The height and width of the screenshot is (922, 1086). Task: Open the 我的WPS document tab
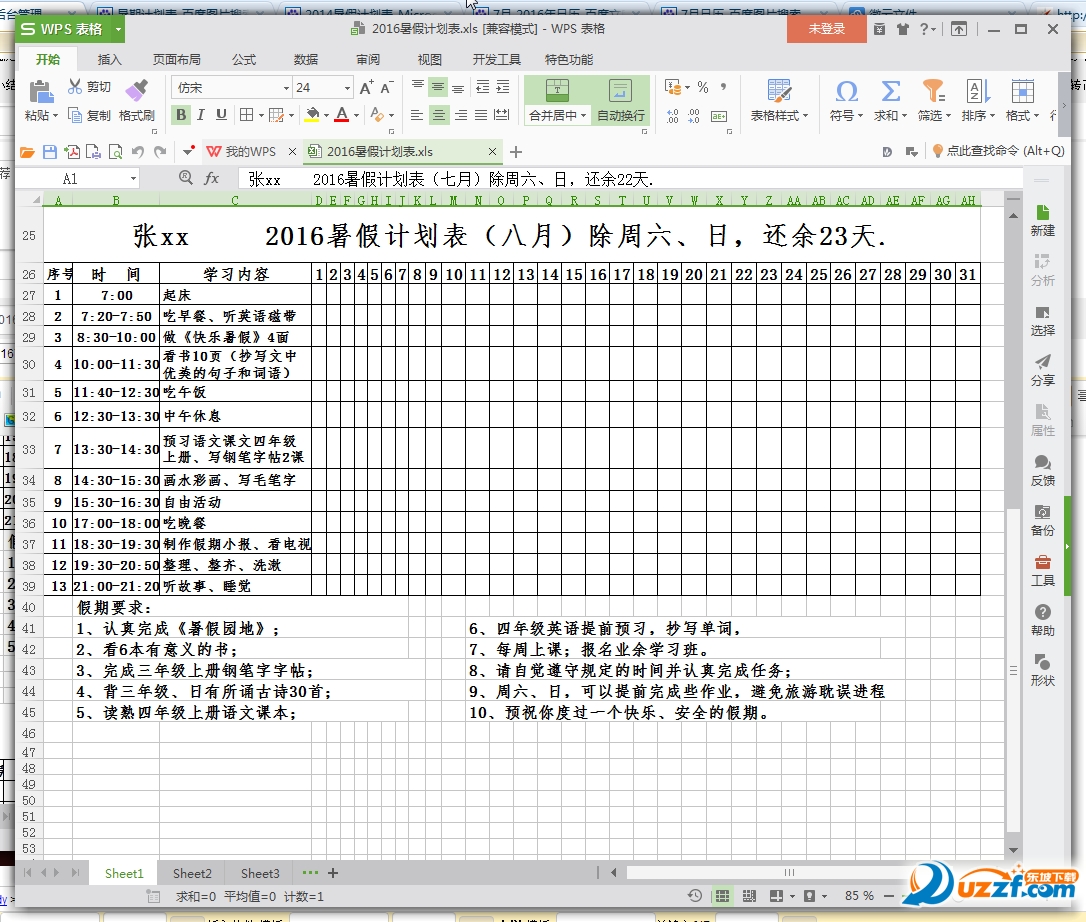250,152
